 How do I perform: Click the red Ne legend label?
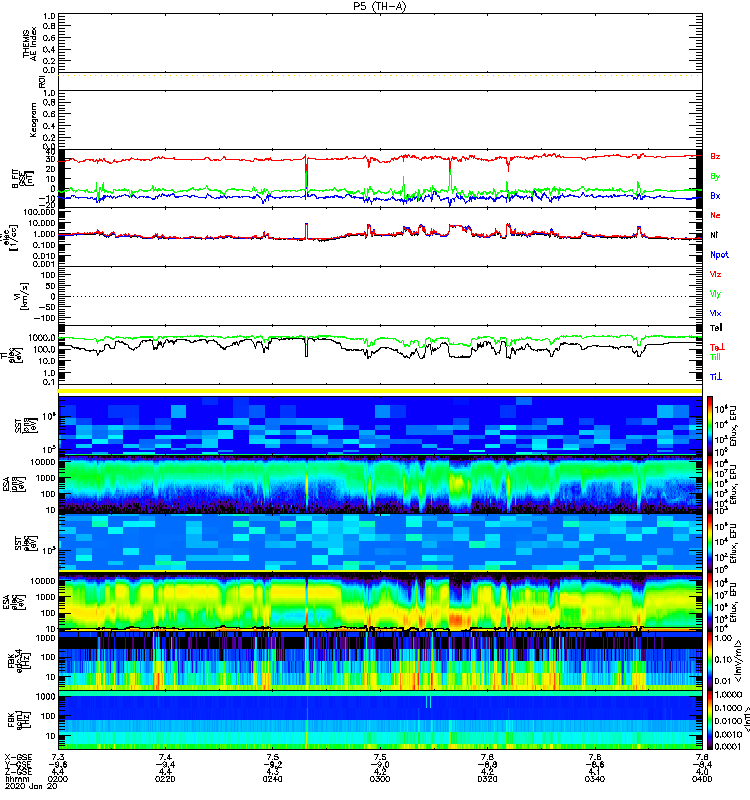pos(715,215)
